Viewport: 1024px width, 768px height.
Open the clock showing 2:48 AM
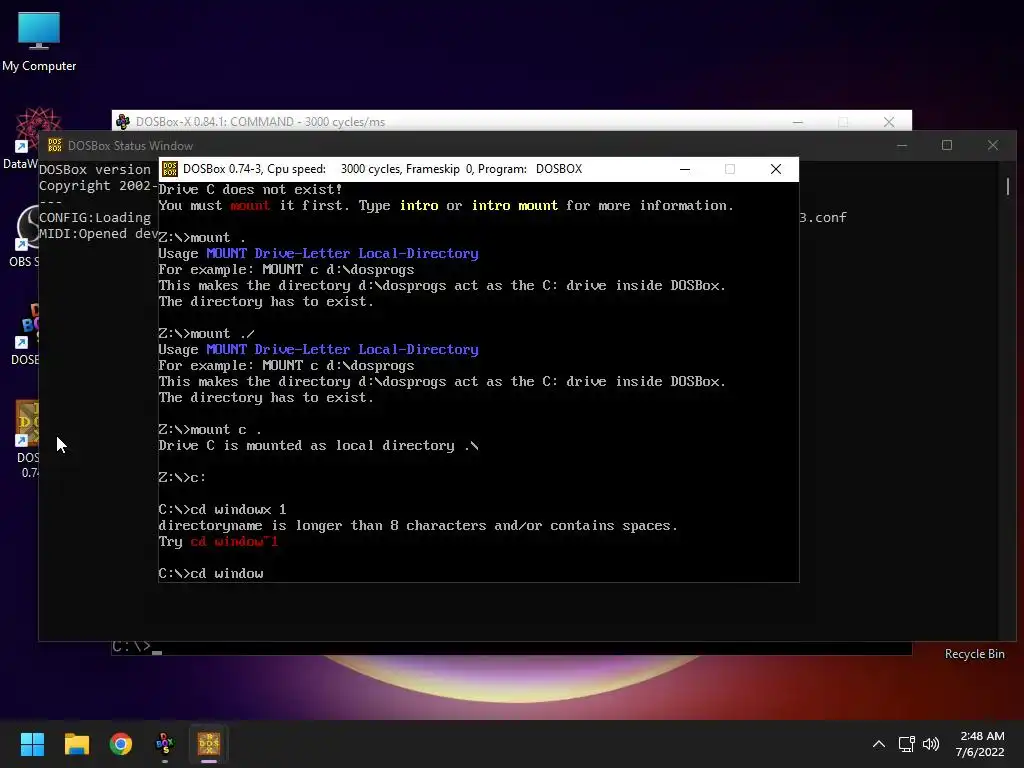click(980, 744)
